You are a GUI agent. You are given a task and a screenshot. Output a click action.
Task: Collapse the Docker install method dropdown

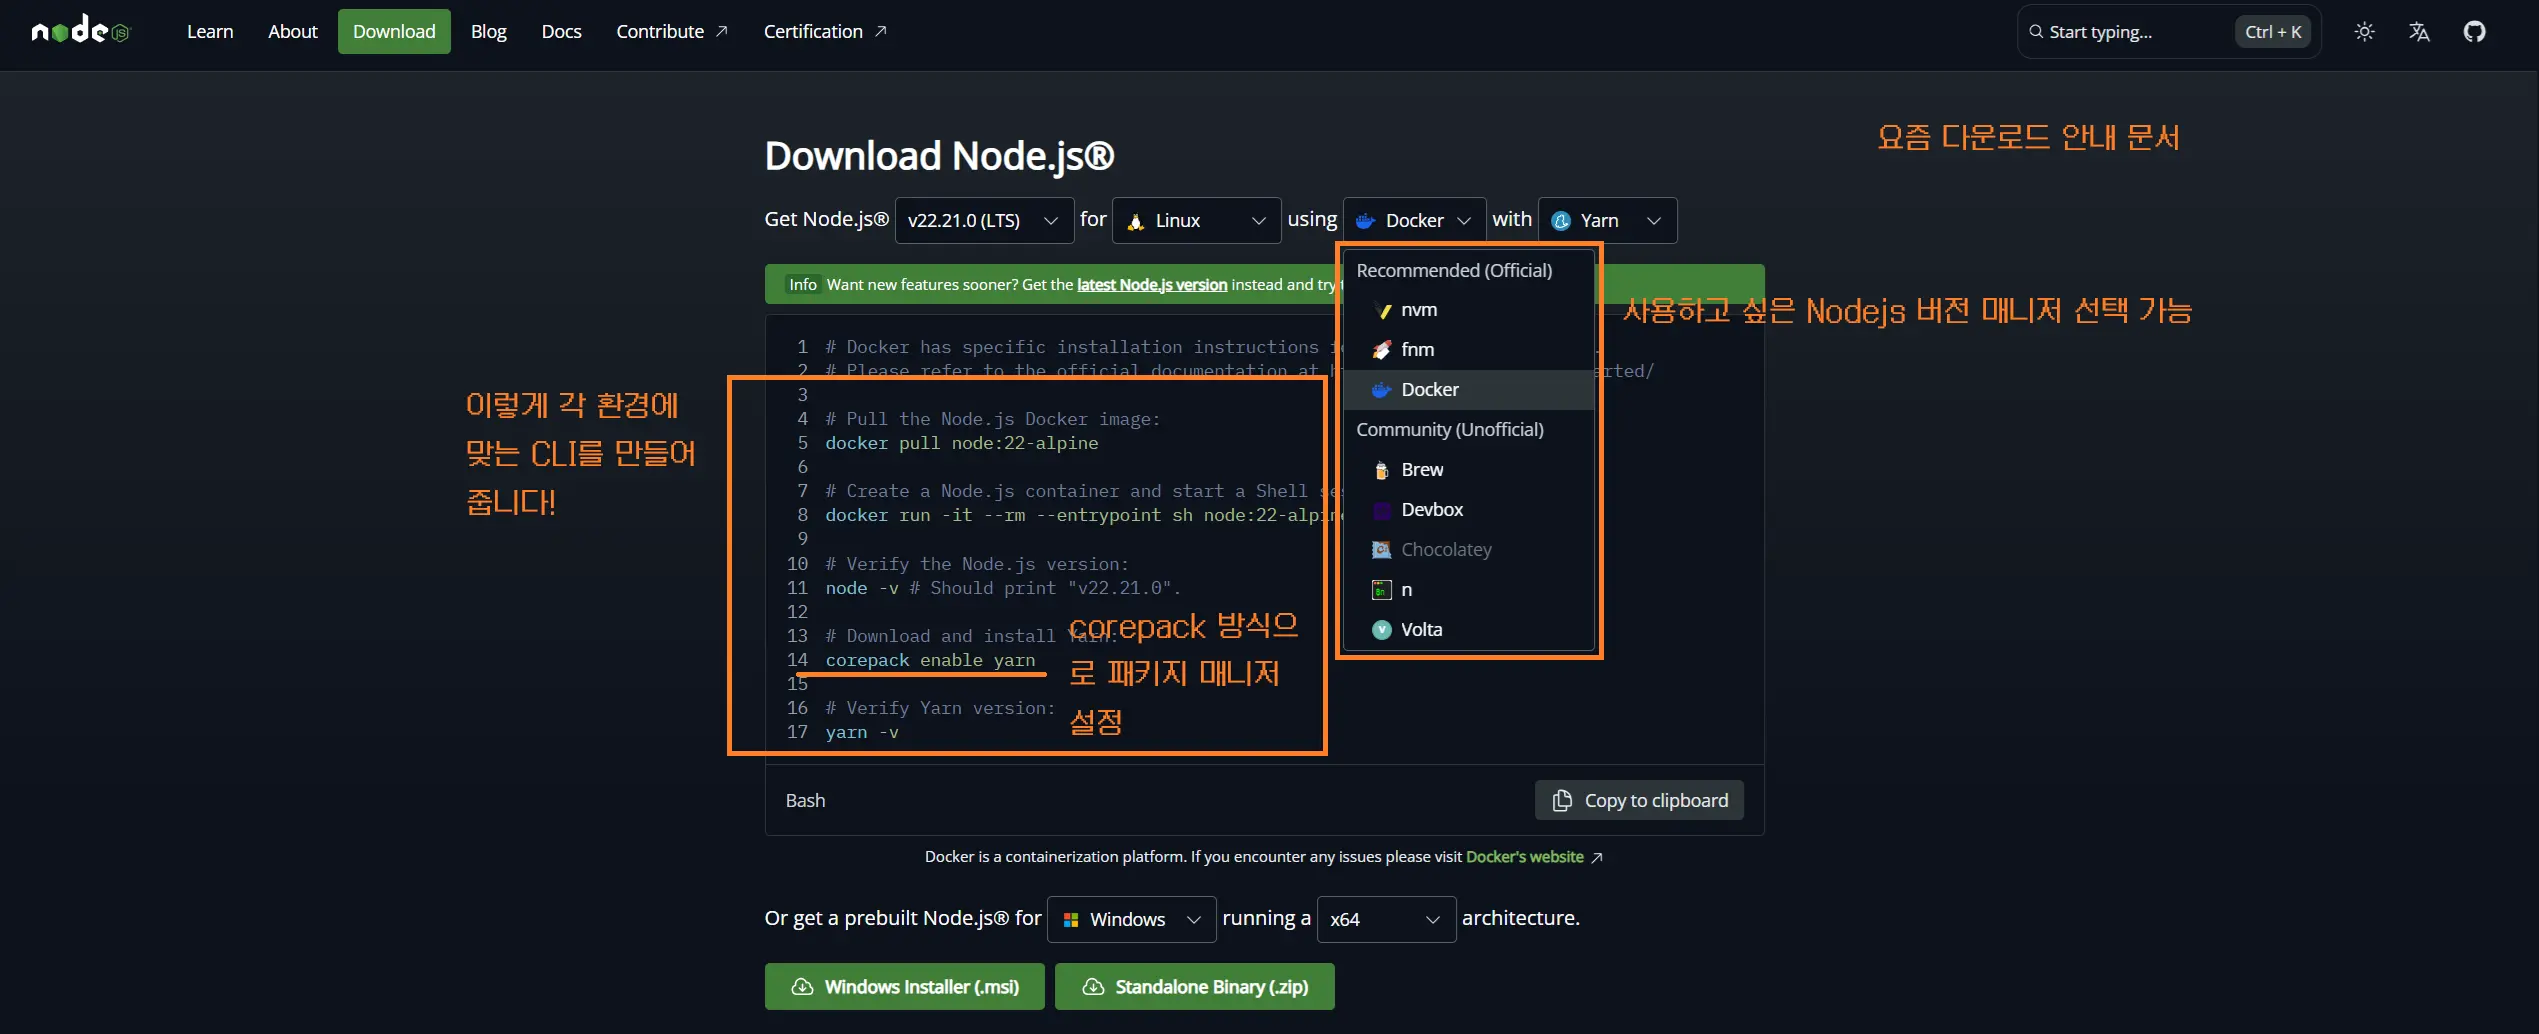click(1414, 220)
